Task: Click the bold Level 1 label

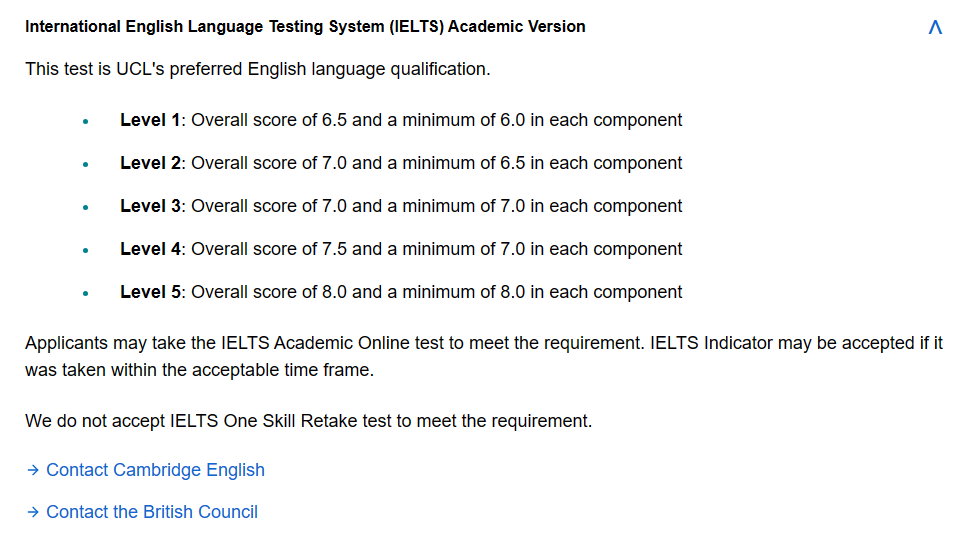Action: tap(150, 120)
